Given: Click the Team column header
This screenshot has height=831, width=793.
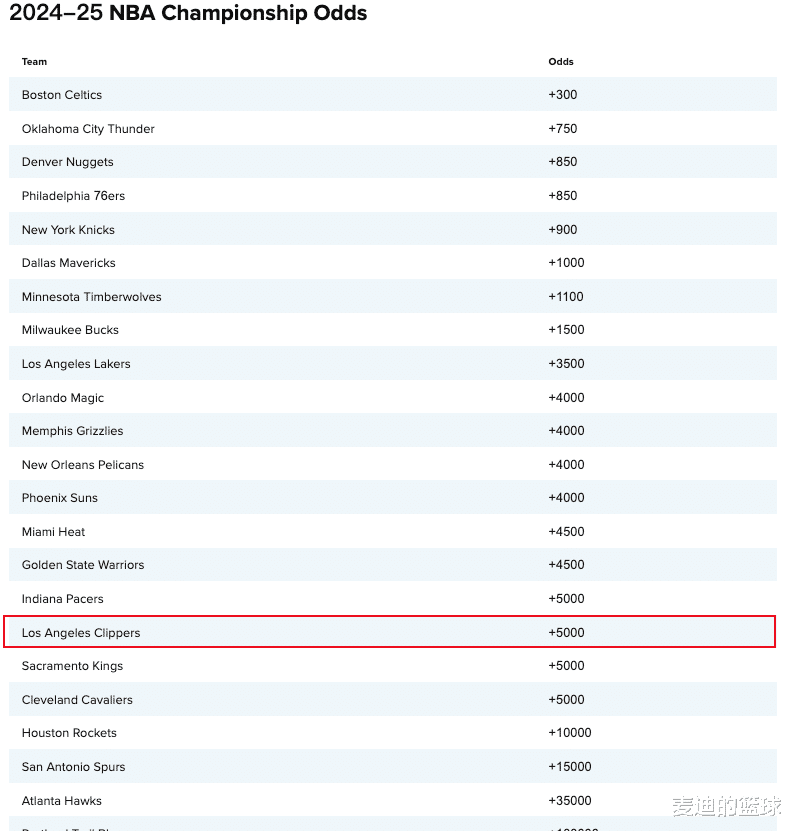Looking at the screenshot, I should (x=35, y=62).
